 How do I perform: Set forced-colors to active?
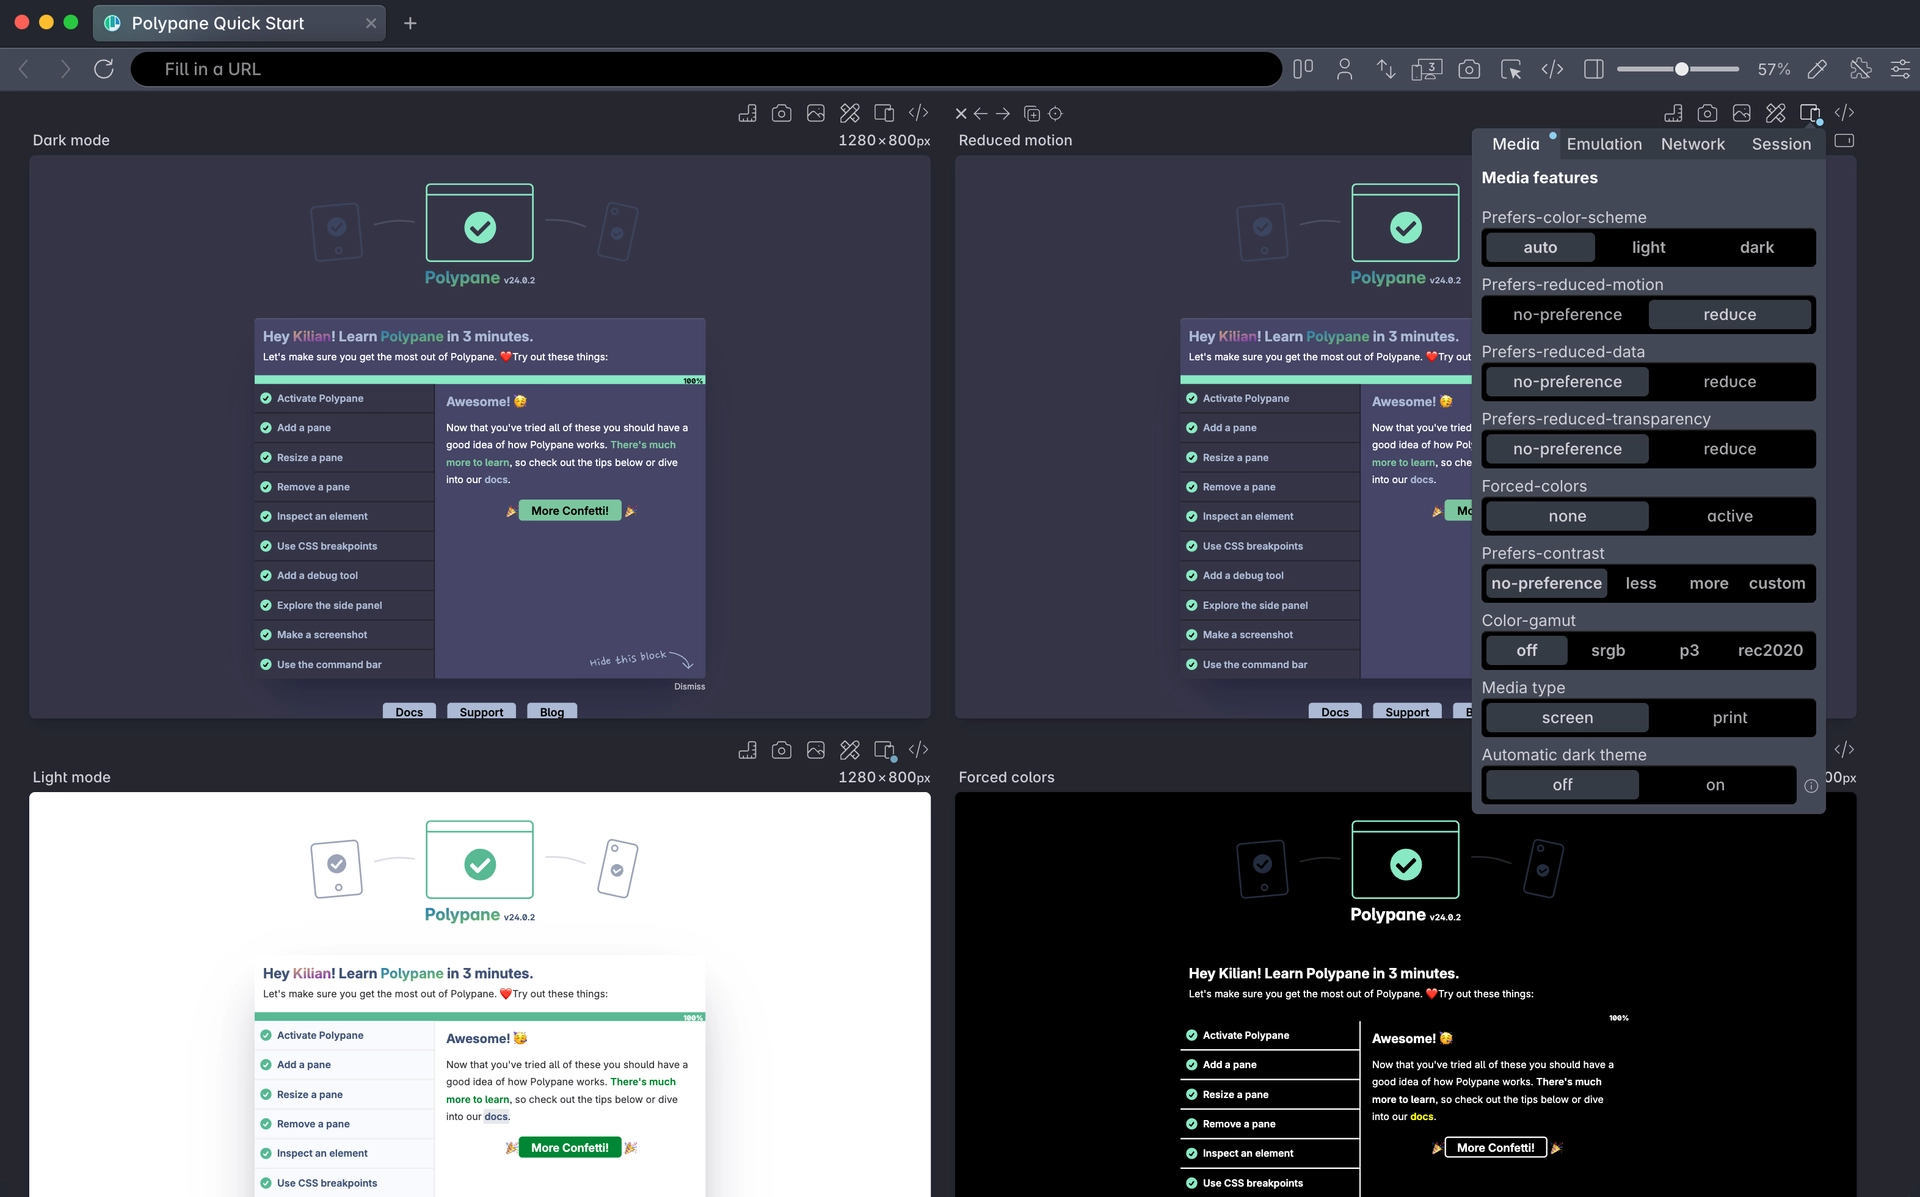1729,516
